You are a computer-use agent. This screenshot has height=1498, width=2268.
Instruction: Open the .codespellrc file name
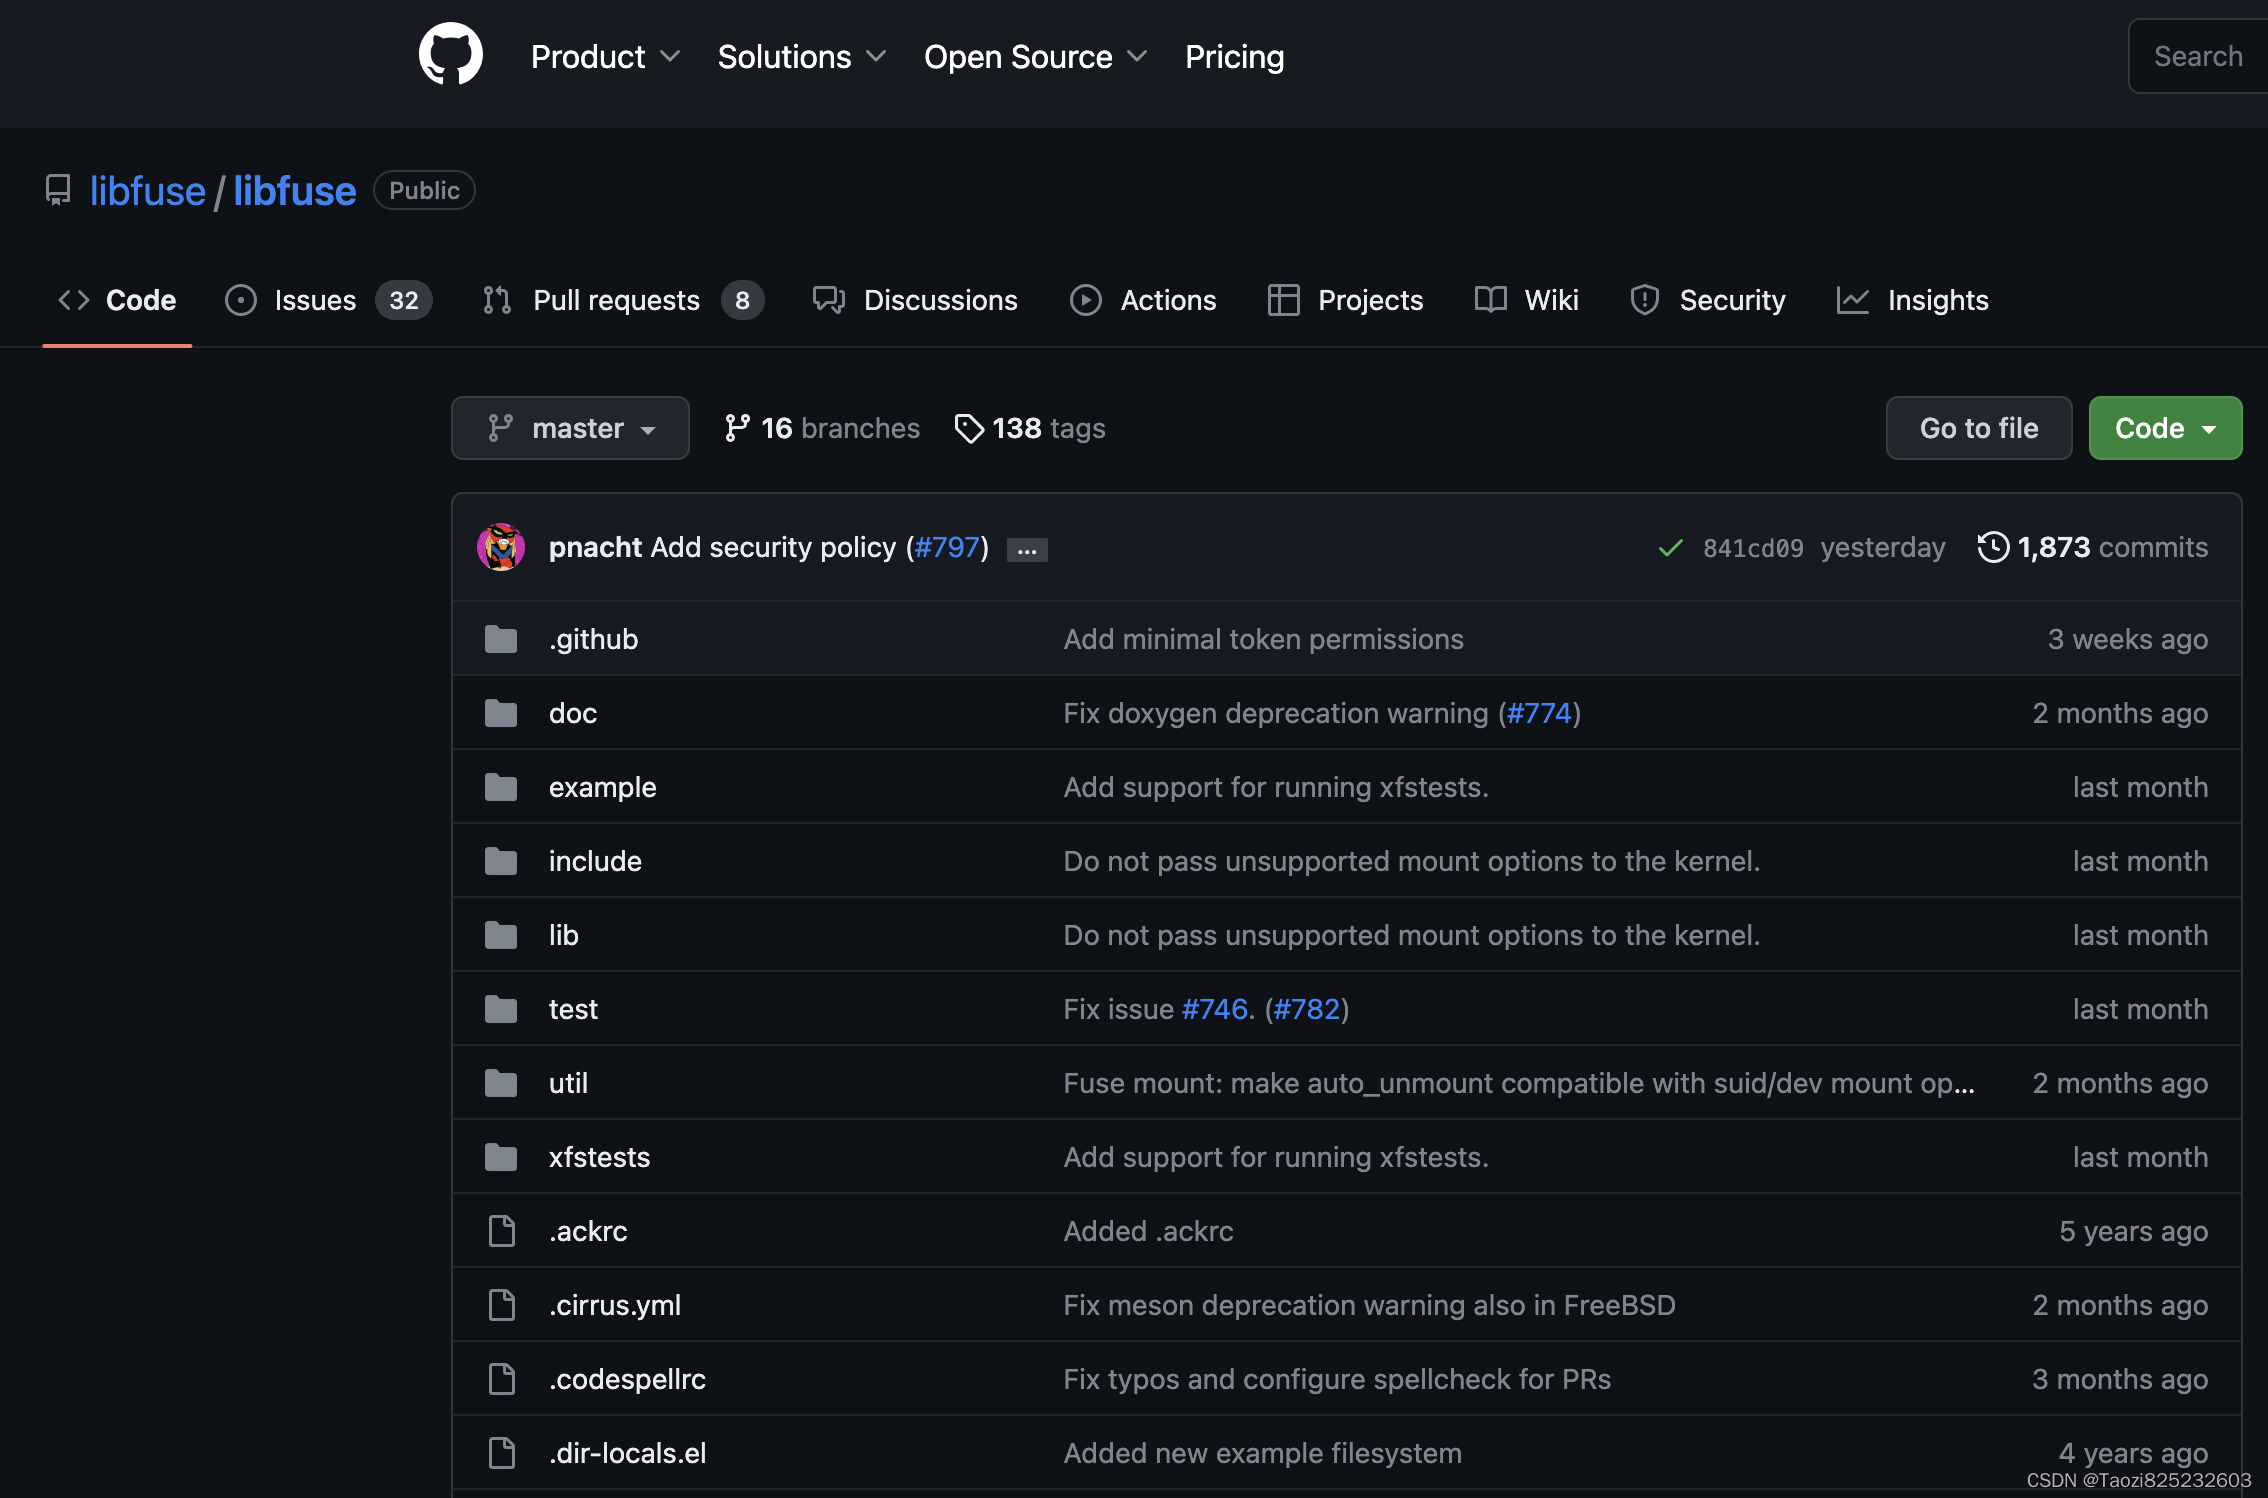(x=627, y=1379)
